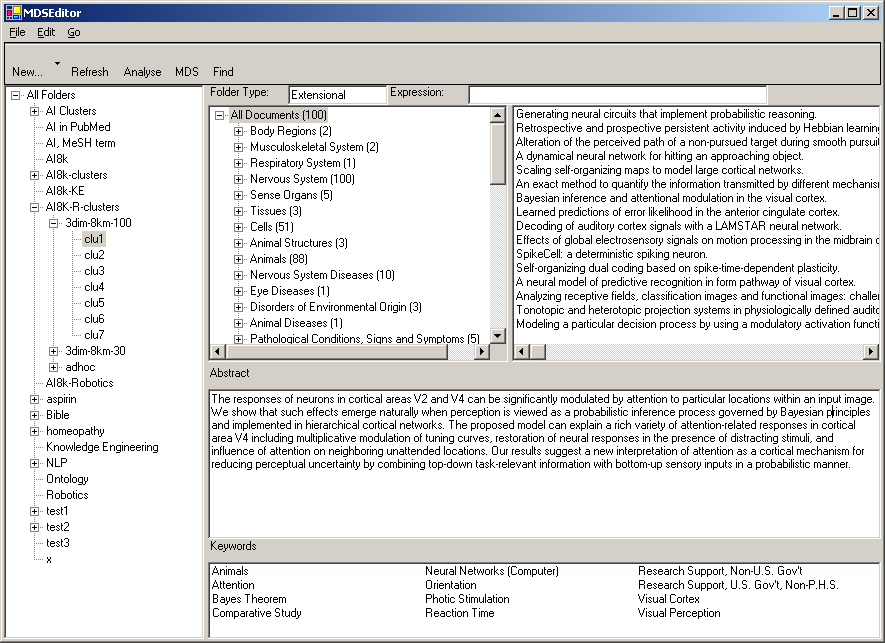
Task: Open the Edit menu
Action: (x=46, y=32)
